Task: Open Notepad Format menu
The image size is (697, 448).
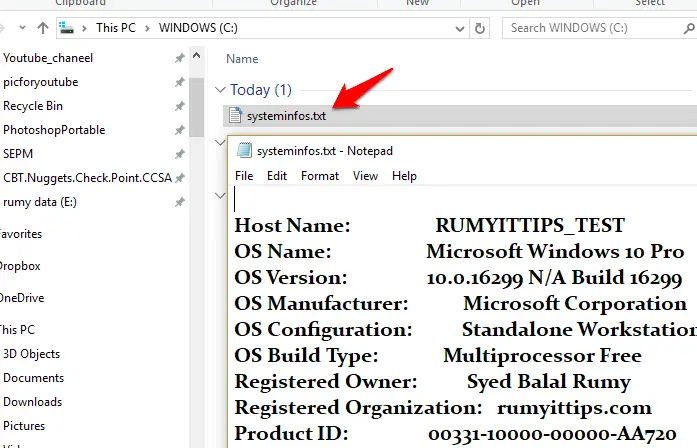Action: 320,176
